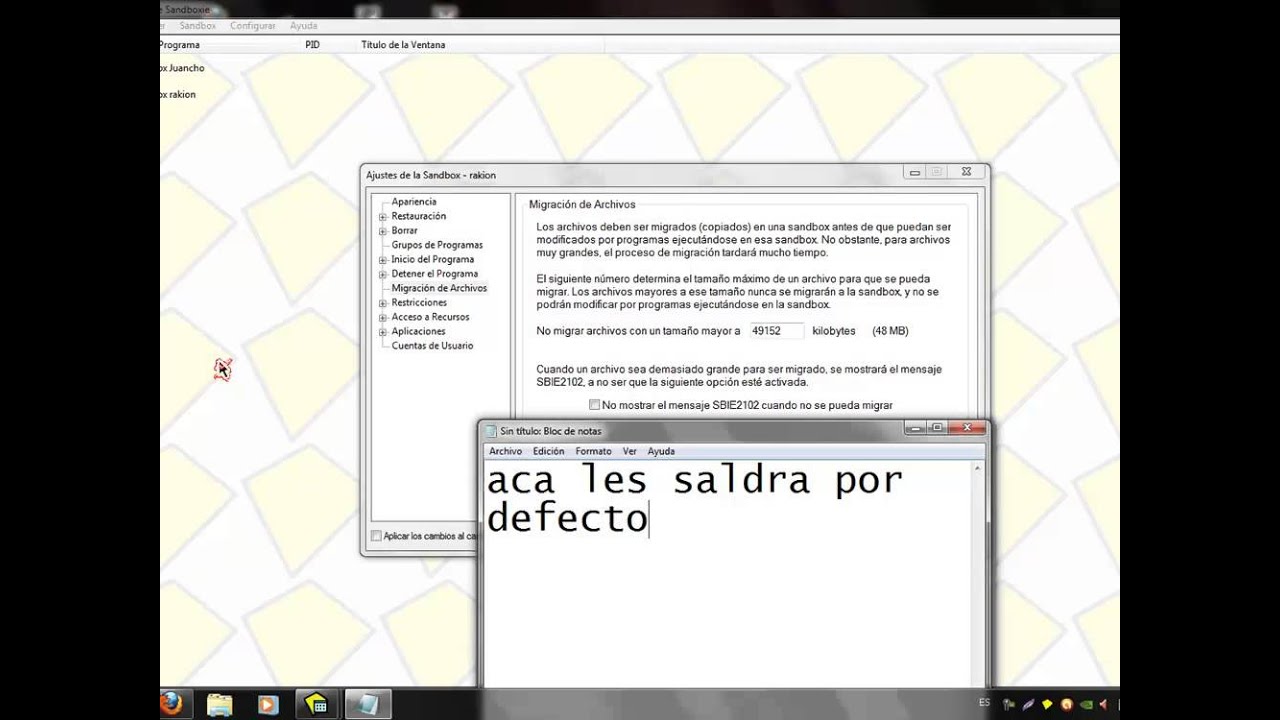This screenshot has height=720, width=1280.
Task: Select Restauración tree item label
Action: [x=419, y=216]
